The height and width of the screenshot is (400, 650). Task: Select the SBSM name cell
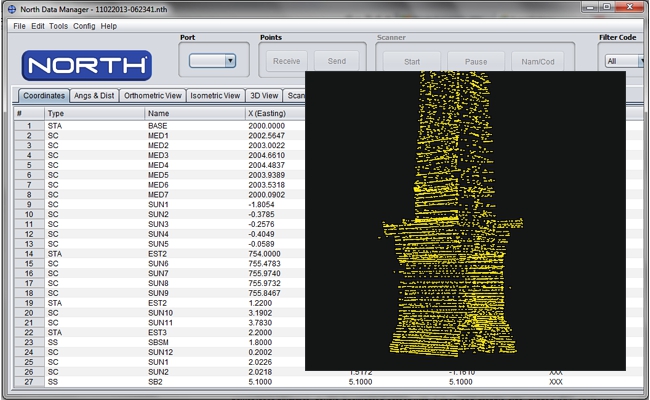coord(195,342)
